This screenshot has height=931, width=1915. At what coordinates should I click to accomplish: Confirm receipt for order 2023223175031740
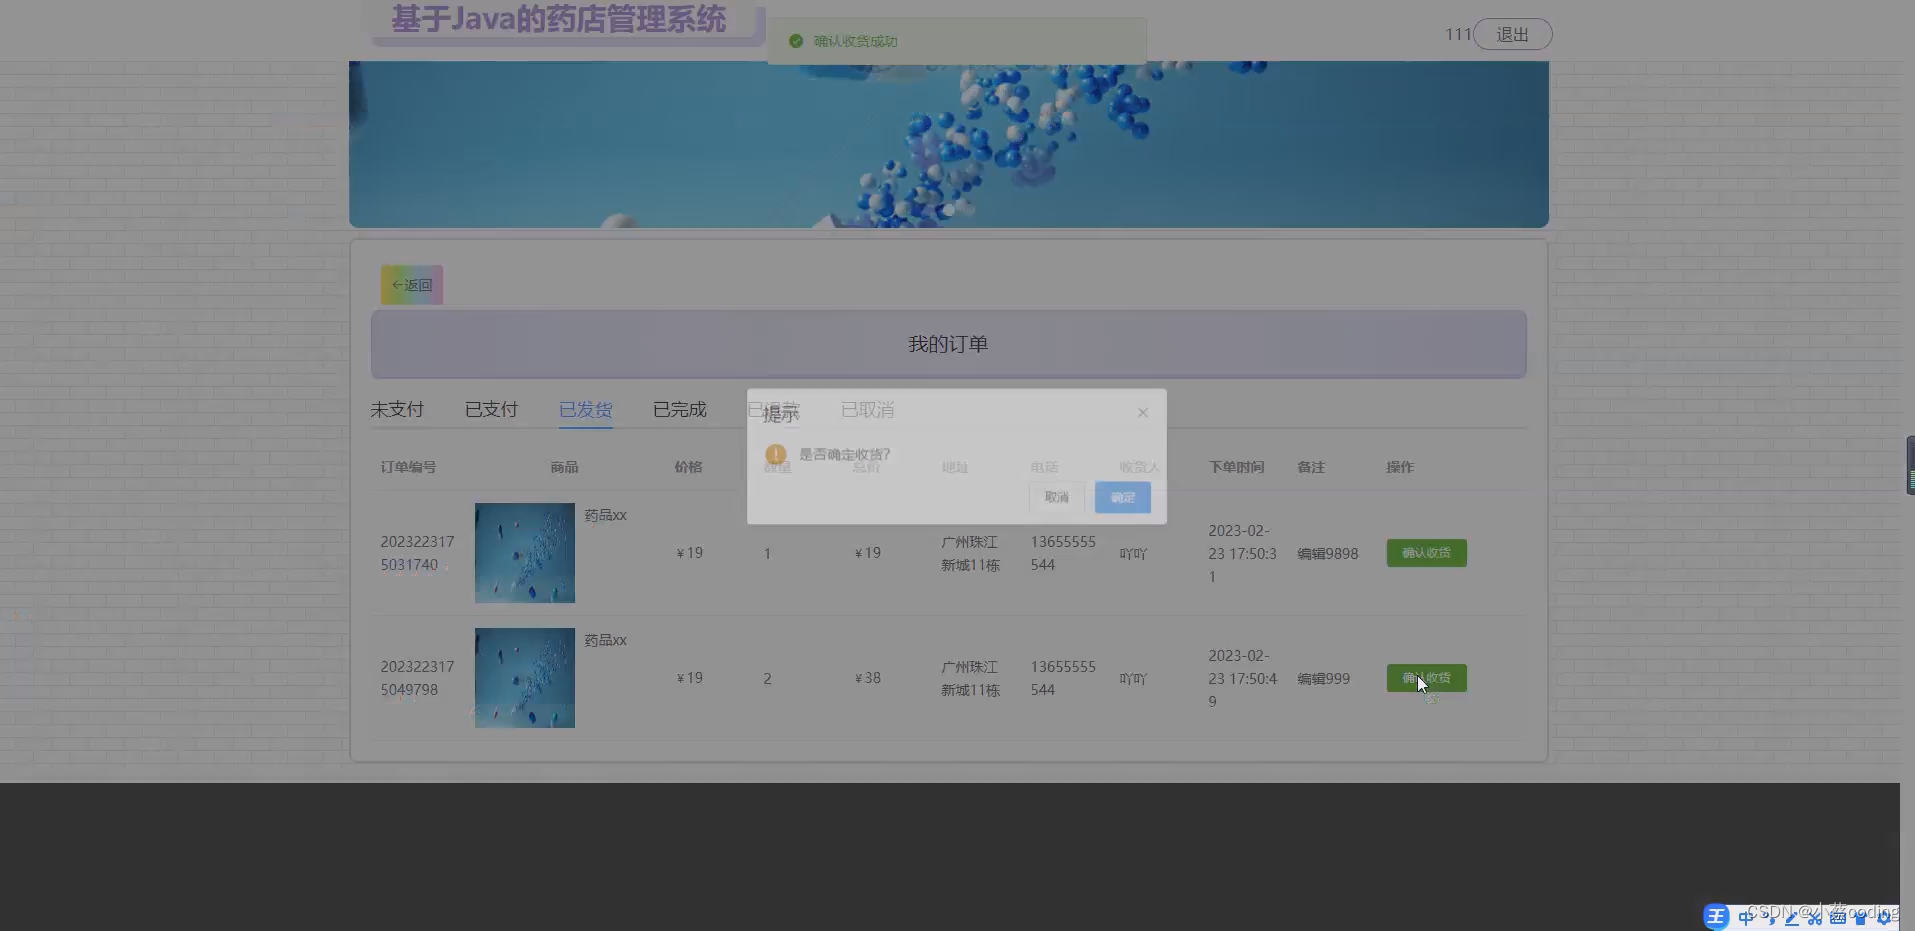[1426, 553]
